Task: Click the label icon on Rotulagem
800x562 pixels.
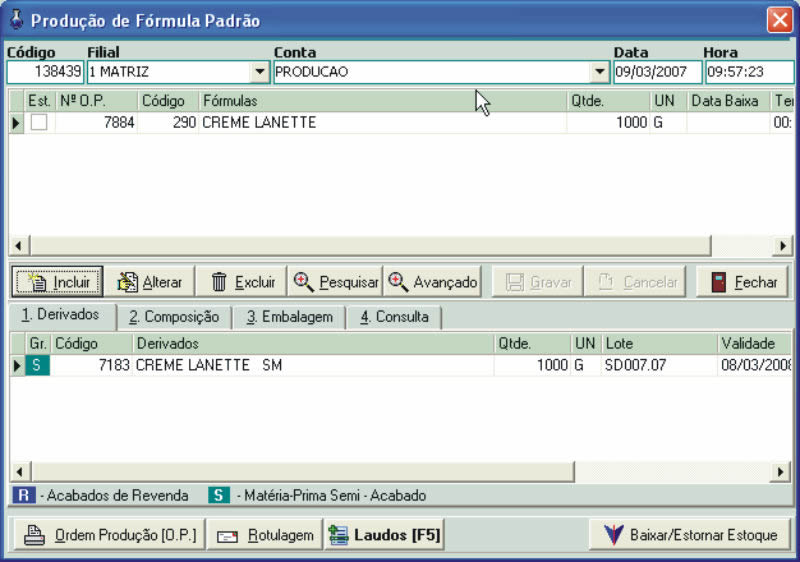Action: [x=227, y=537]
